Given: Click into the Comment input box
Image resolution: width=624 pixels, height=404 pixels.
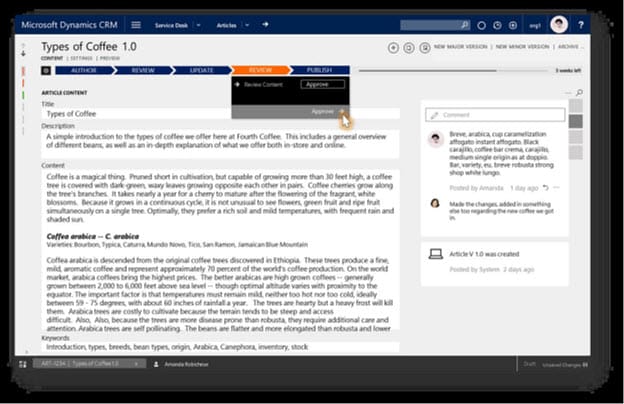Looking at the screenshot, I should (495, 115).
